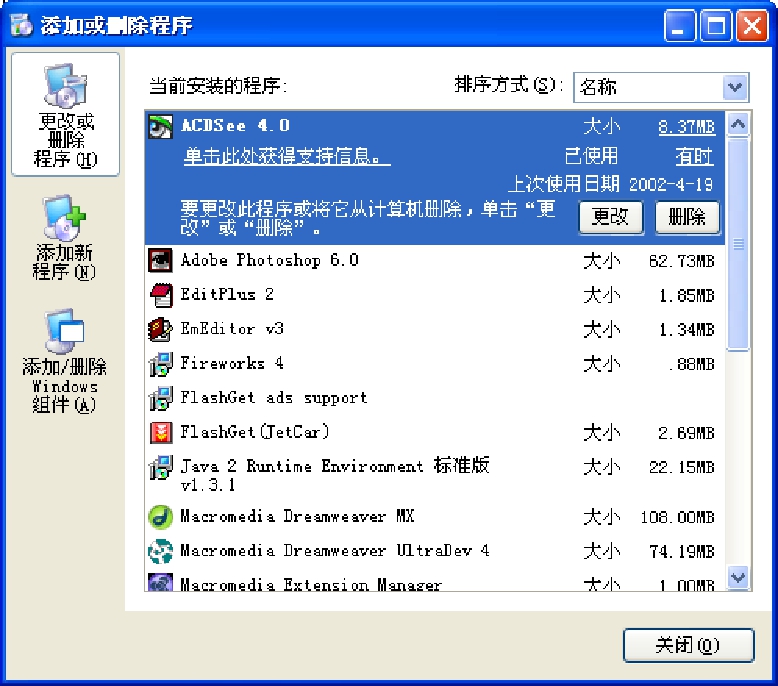
Task: Click the Java 2 Runtime Environment icon
Action: [x=161, y=467]
